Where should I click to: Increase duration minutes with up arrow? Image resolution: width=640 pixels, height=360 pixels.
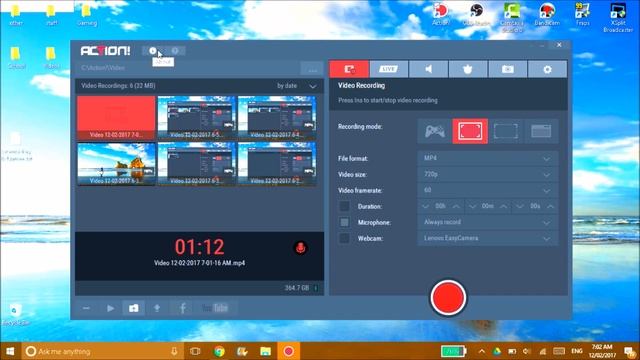[x=504, y=207]
